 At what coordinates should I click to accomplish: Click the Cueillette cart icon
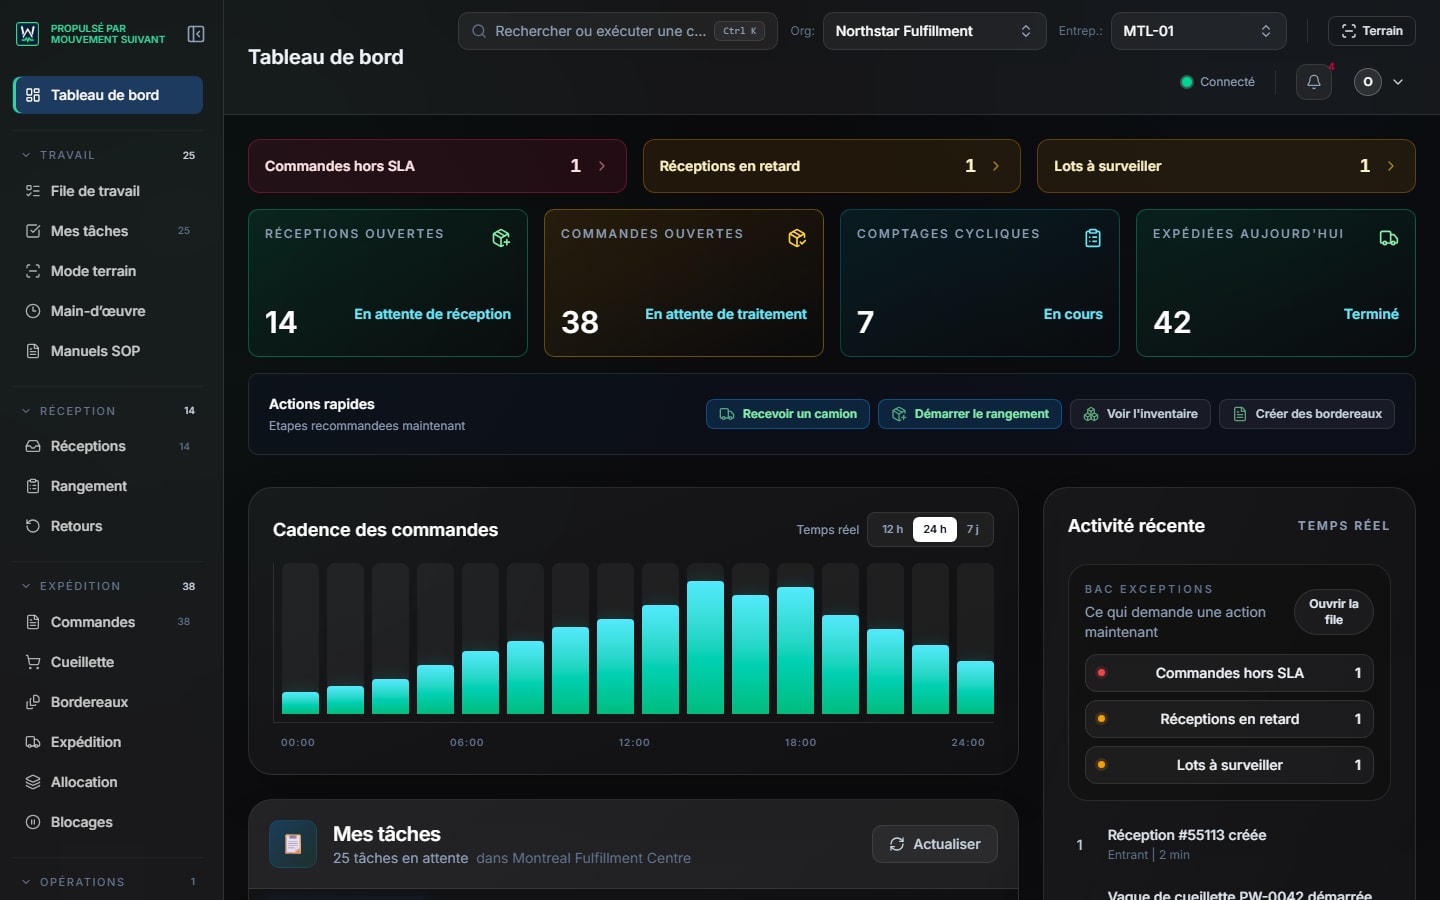33,662
